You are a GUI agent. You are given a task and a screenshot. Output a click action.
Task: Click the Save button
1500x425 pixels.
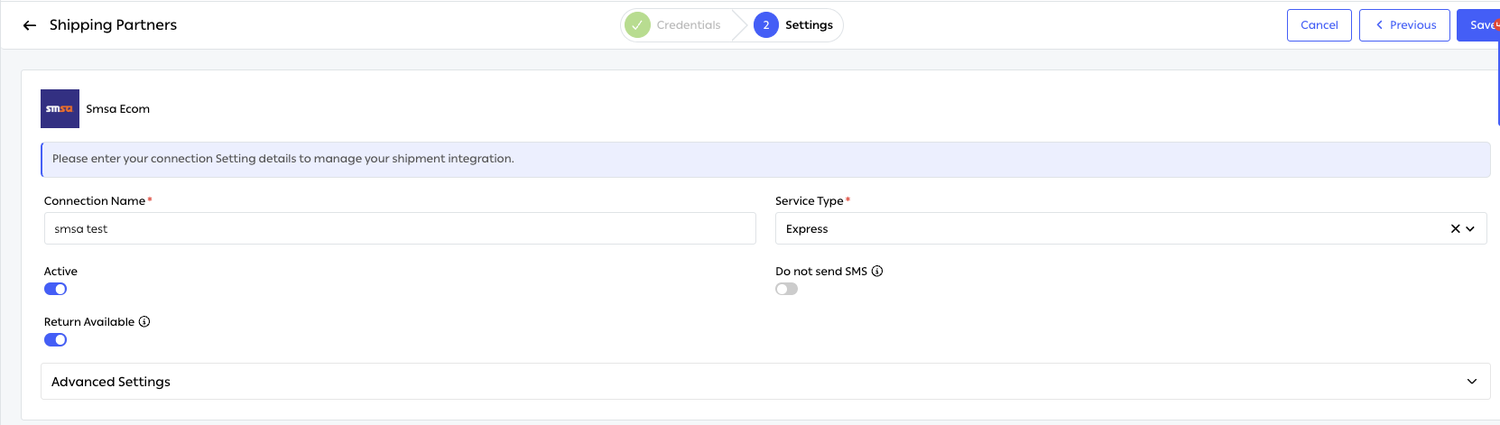1478,25
